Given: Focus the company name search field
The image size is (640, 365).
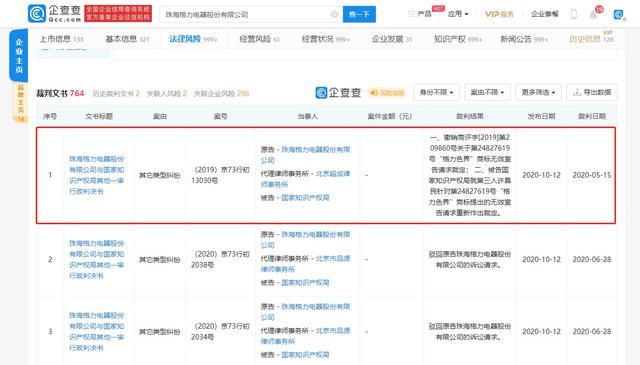Looking at the screenshot, I should pyautogui.click(x=245, y=14).
